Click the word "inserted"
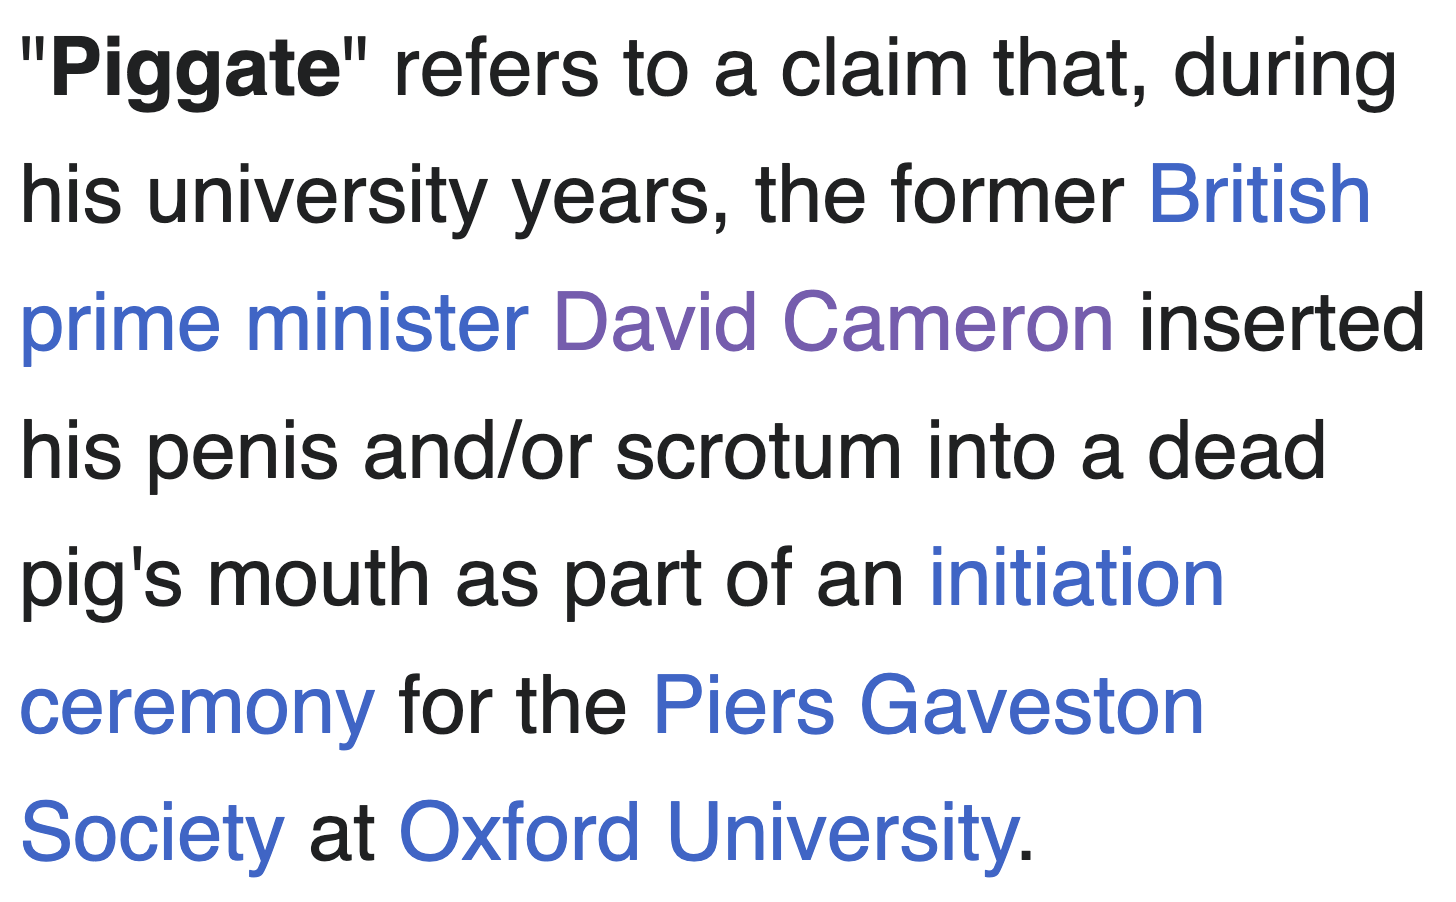Screen dimensions: 1456x902 pos(1282,324)
